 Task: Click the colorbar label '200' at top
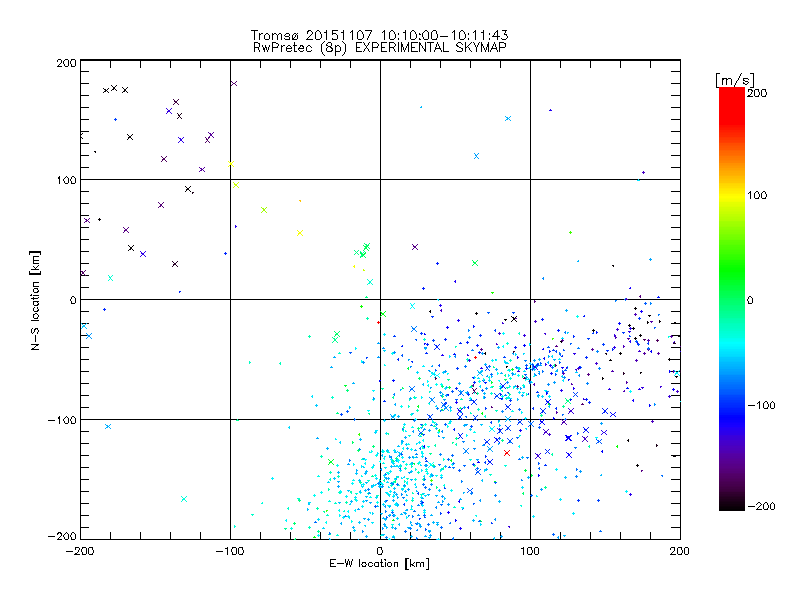(757, 93)
